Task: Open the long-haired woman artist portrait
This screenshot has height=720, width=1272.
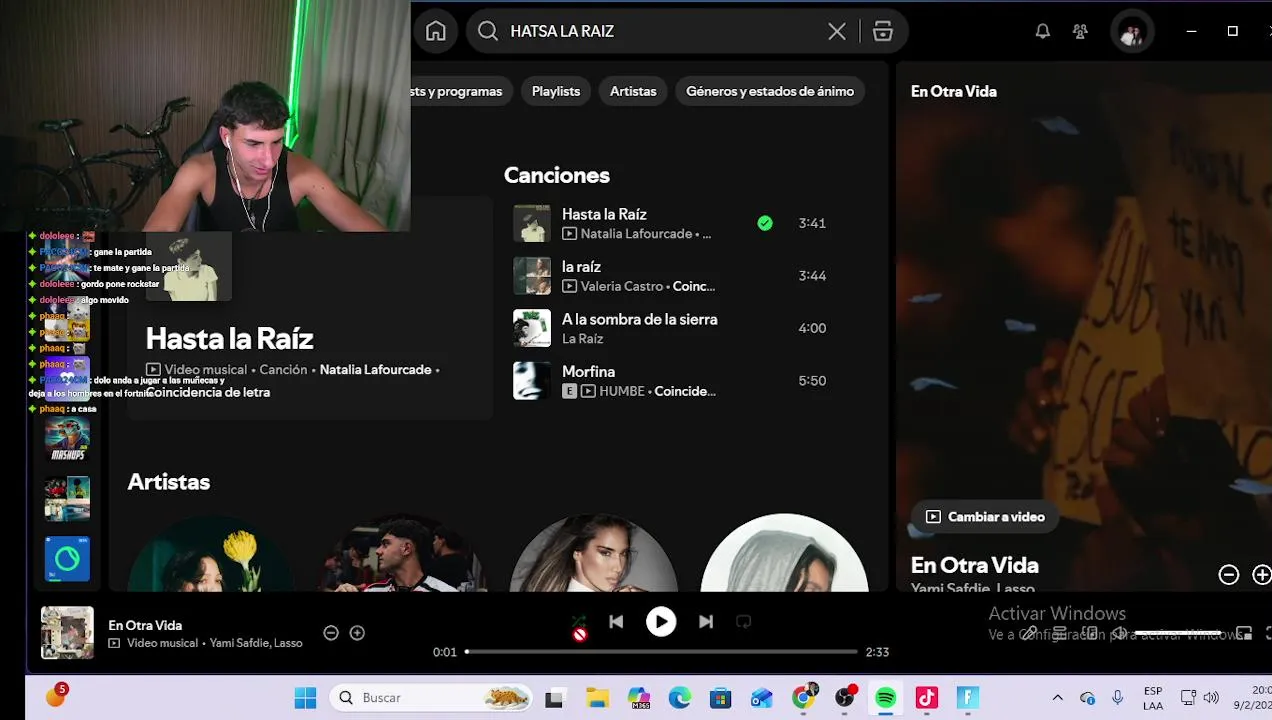Action: 594,553
